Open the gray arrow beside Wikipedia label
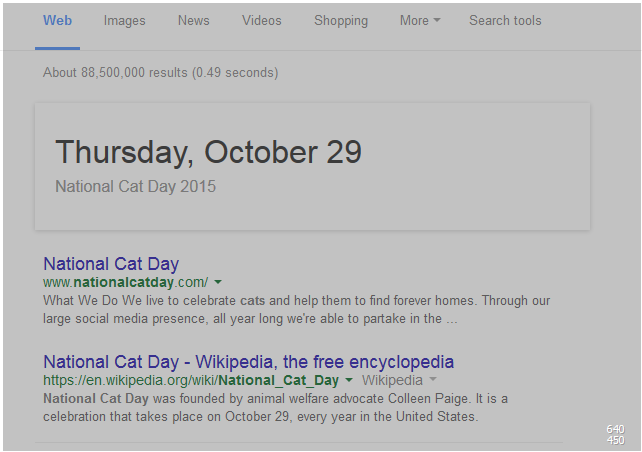The image size is (642, 452). tap(433, 380)
